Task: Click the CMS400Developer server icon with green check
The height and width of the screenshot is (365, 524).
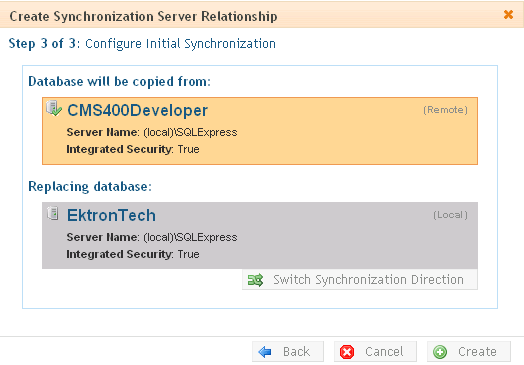Action: 54,109
